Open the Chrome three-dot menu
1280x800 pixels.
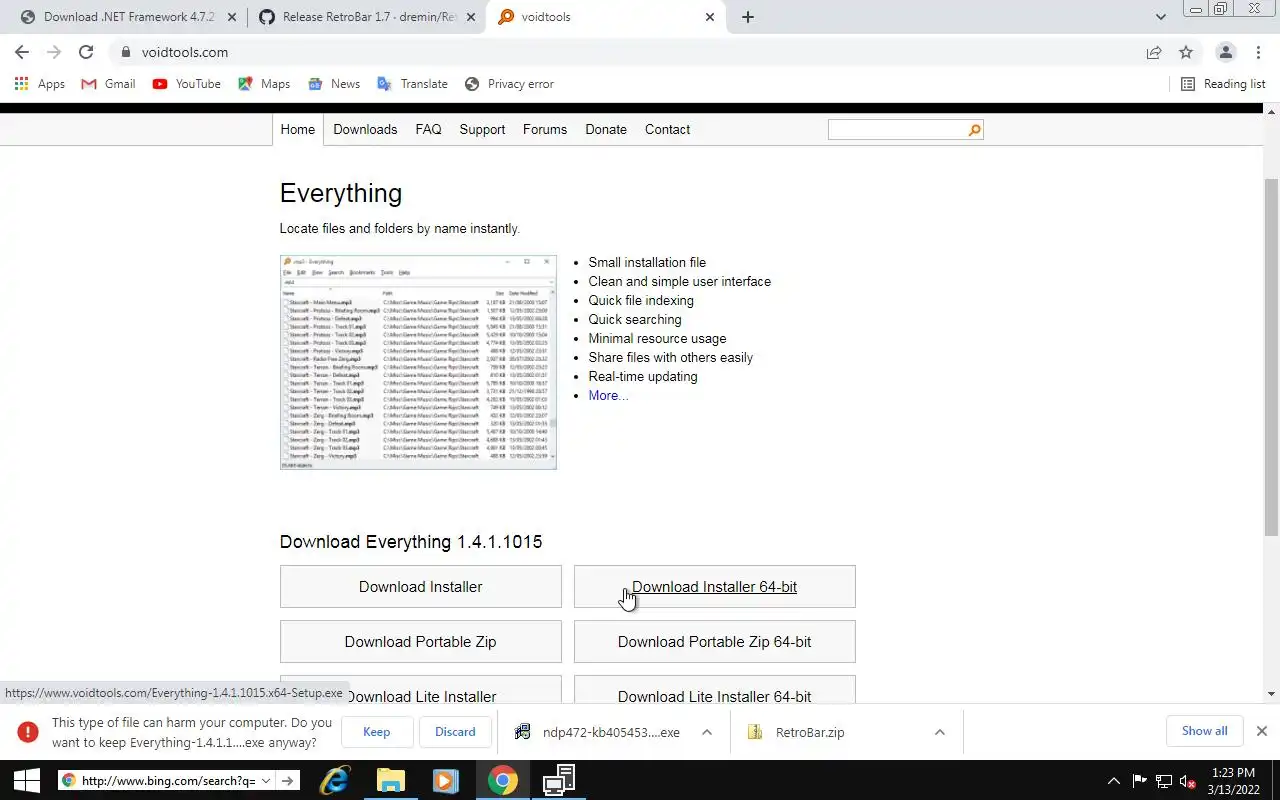click(1258, 52)
